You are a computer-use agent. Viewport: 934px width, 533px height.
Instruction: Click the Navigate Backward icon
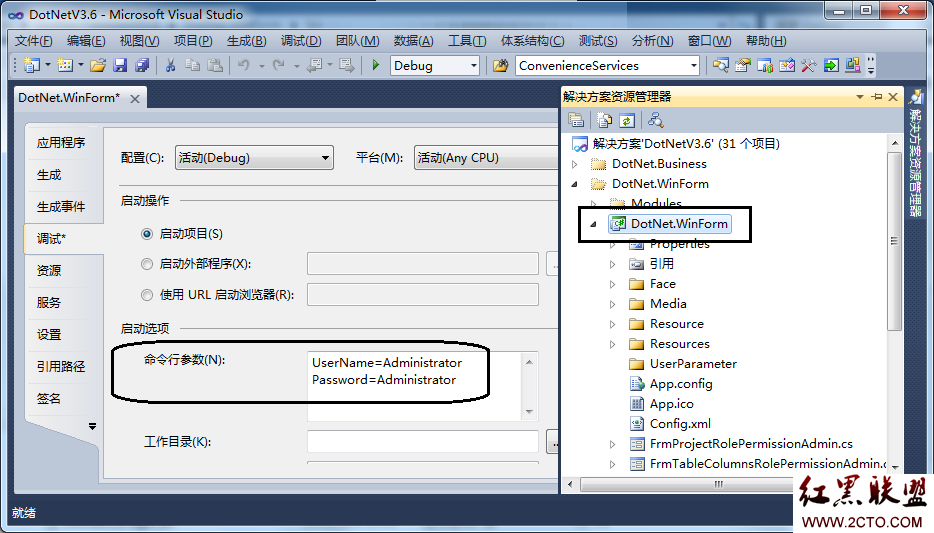click(314, 66)
